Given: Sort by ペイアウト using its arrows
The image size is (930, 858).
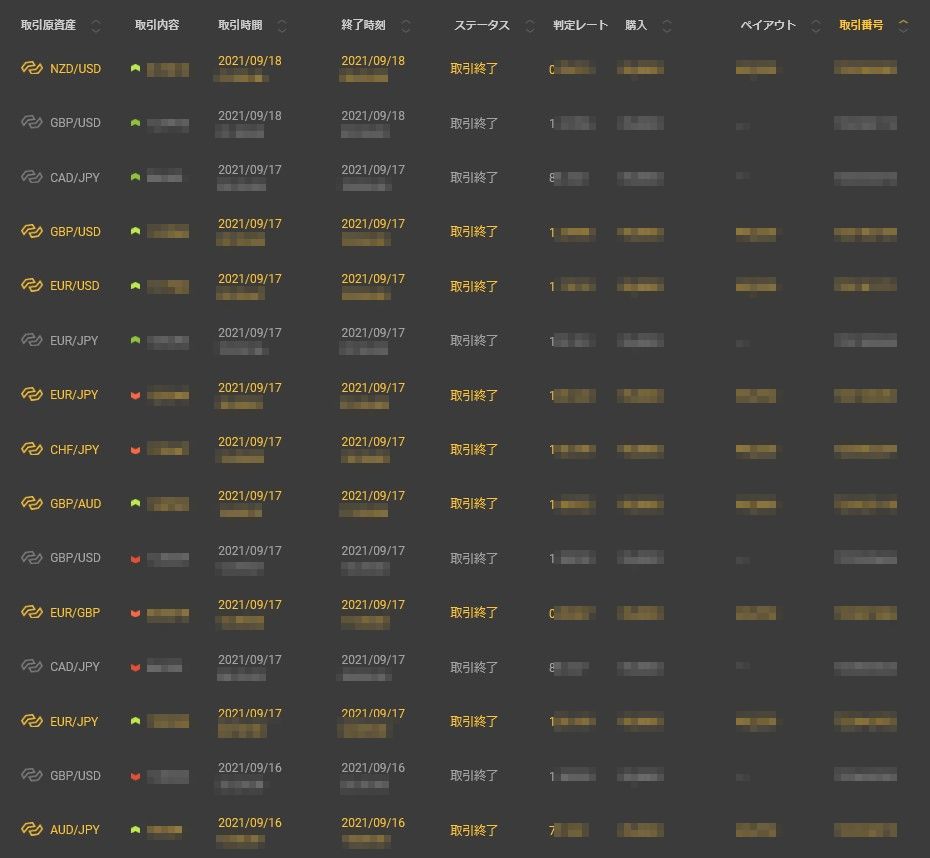Looking at the screenshot, I should 816,26.
